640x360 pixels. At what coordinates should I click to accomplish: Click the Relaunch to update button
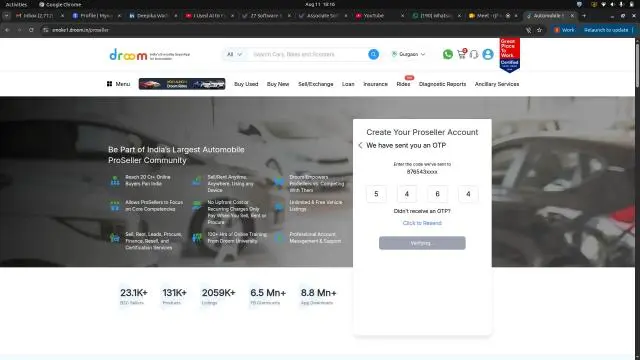[606, 30]
